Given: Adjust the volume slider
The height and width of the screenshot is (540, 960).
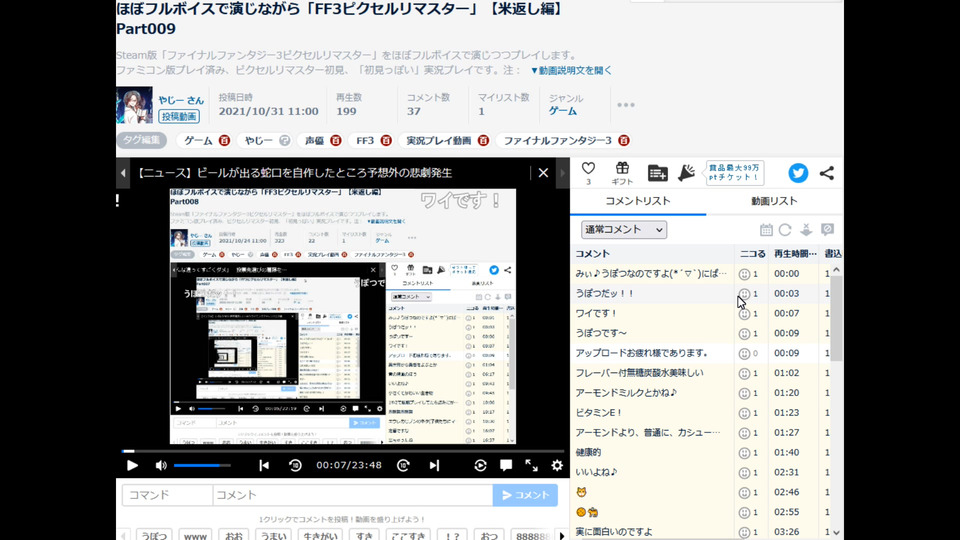Looking at the screenshot, I should (x=202, y=465).
